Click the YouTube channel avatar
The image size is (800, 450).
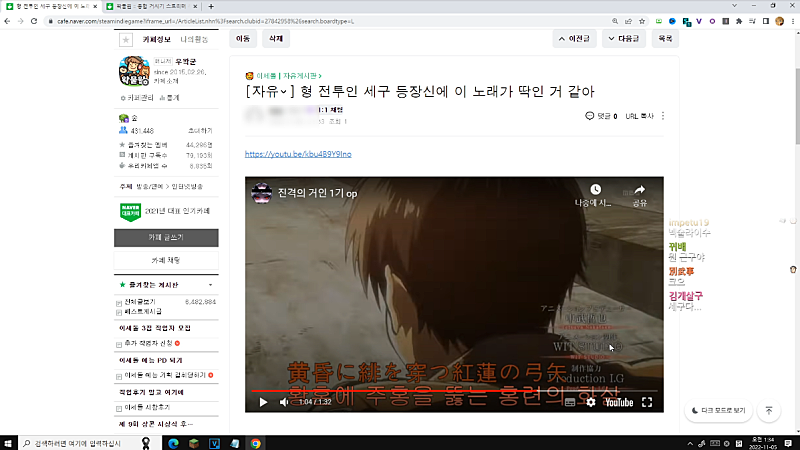click(x=262, y=193)
